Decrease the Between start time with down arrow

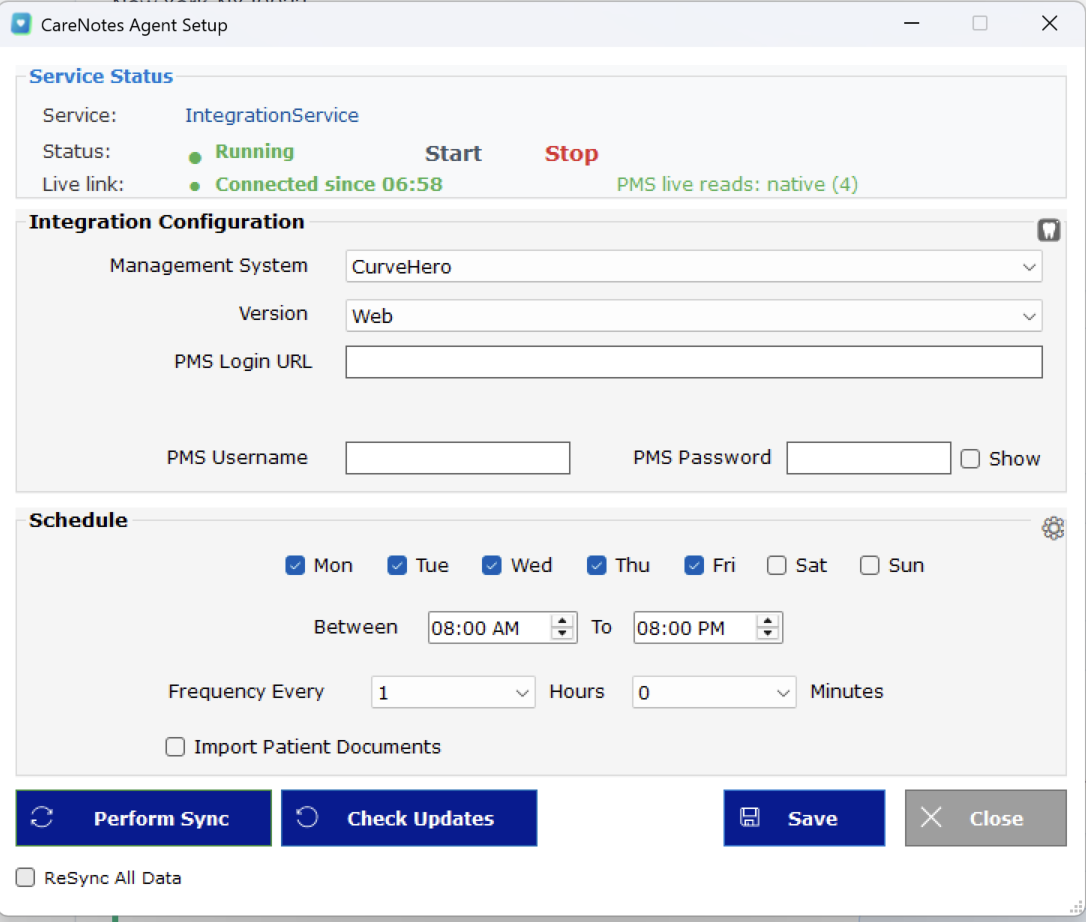(562, 634)
